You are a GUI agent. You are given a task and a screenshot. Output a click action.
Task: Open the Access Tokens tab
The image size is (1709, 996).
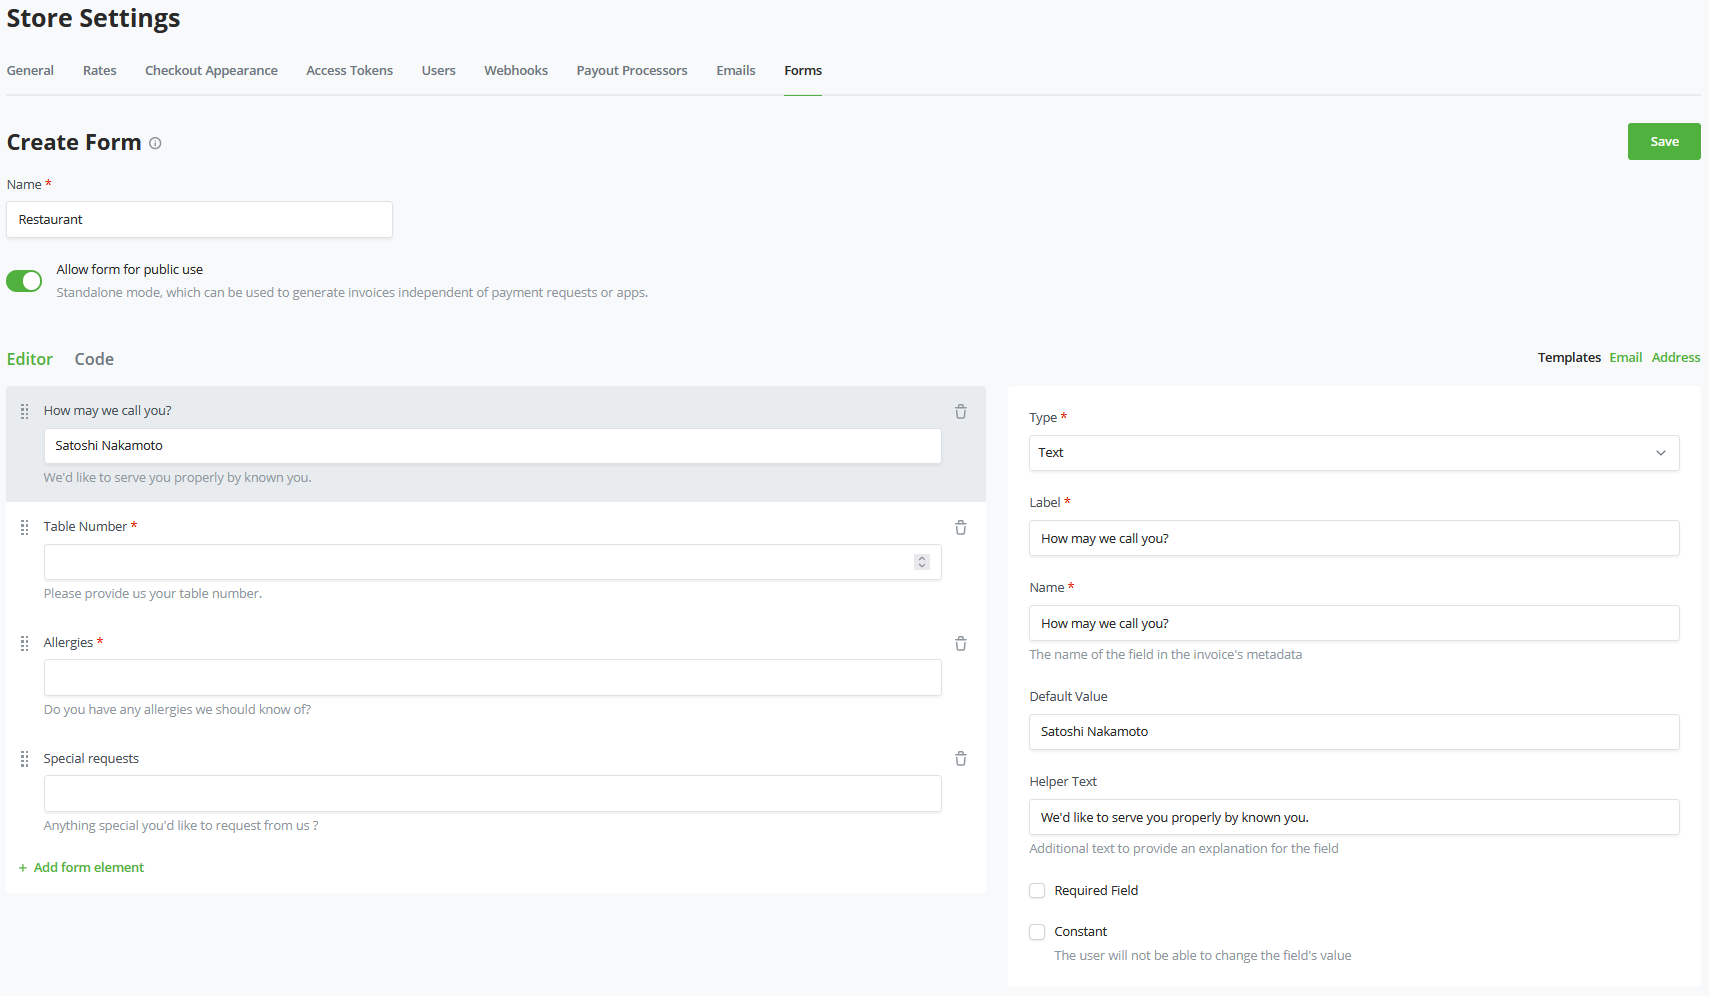[x=349, y=71]
